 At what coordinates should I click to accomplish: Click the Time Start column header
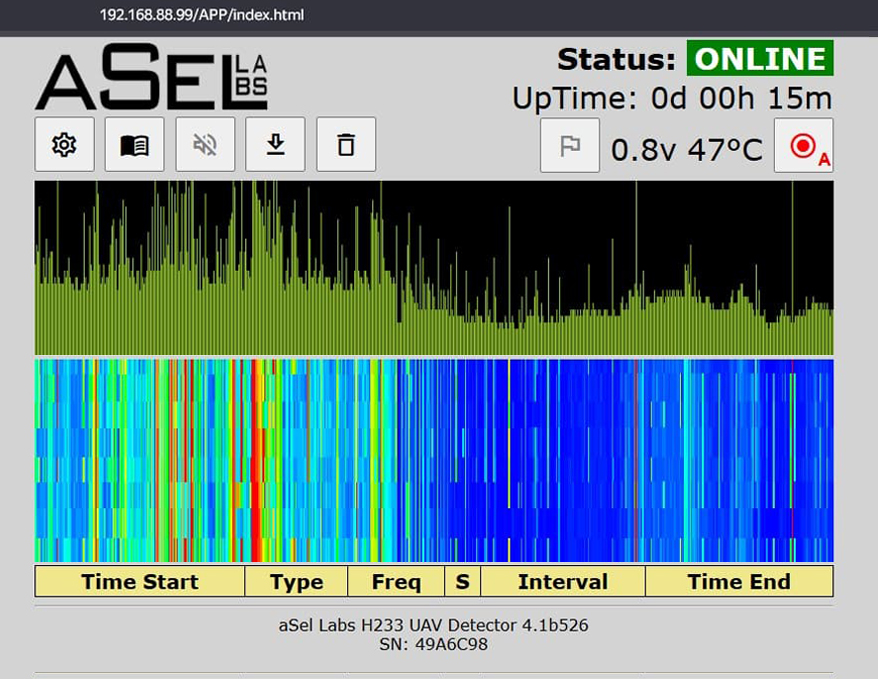[x=139, y=582]
